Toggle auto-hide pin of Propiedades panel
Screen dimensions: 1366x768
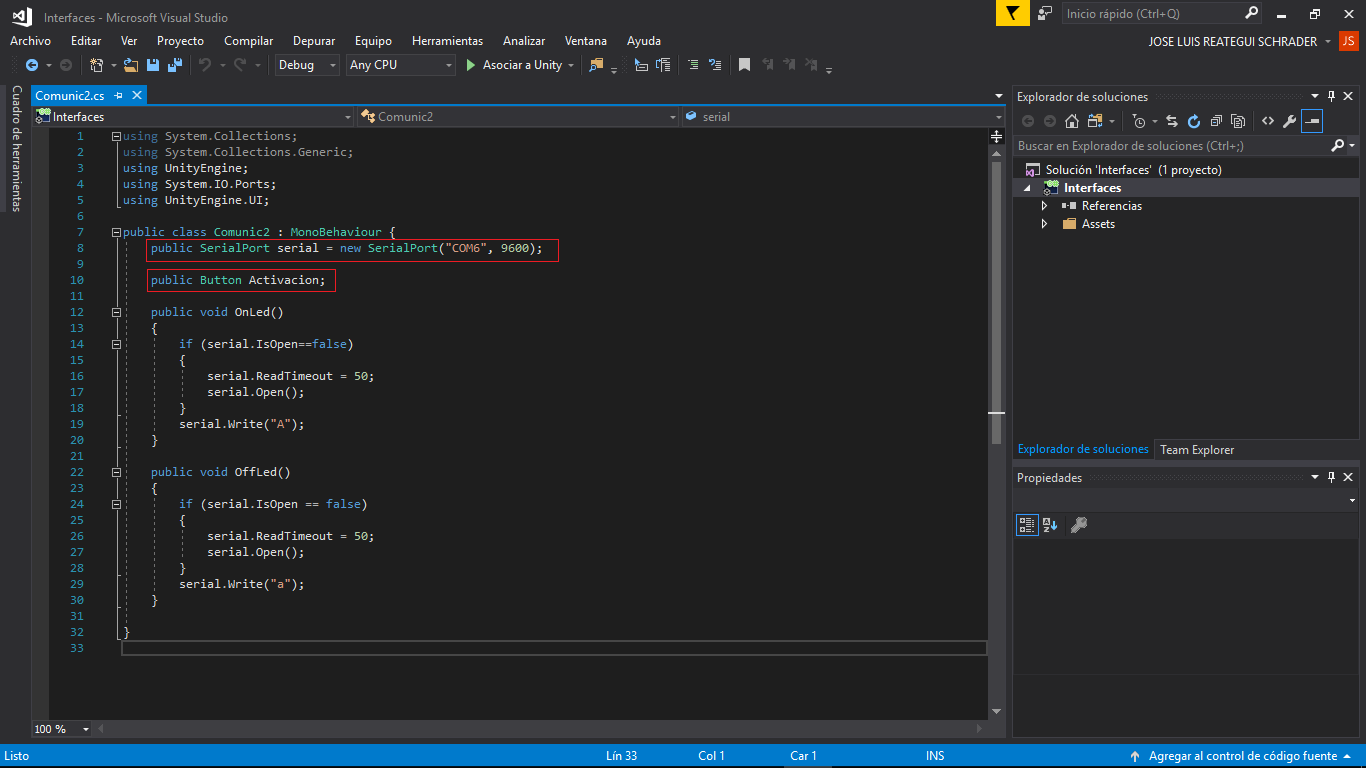click(x=1331, y=478)
